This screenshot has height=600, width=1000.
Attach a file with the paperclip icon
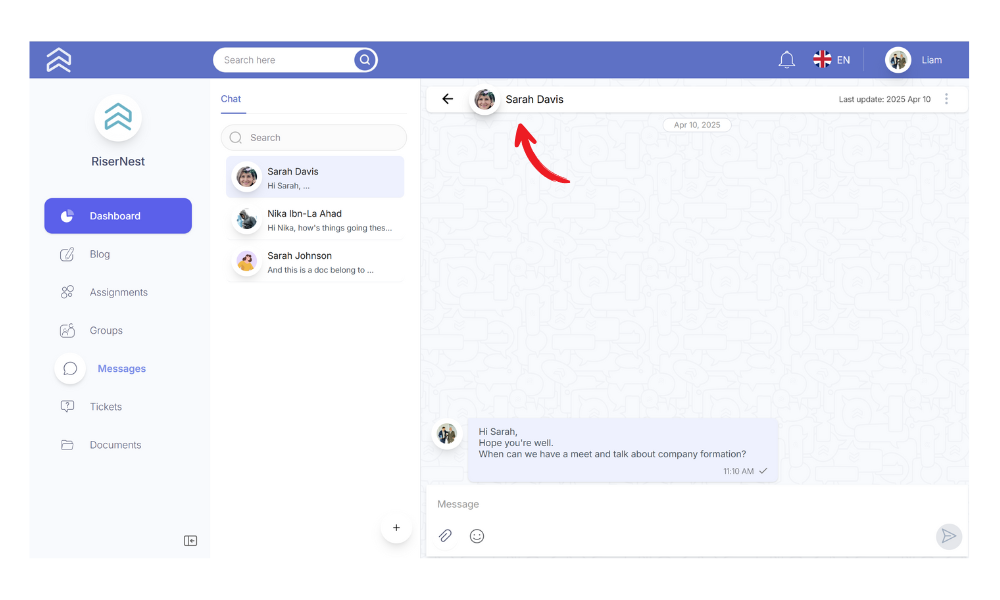pos(445,536)
